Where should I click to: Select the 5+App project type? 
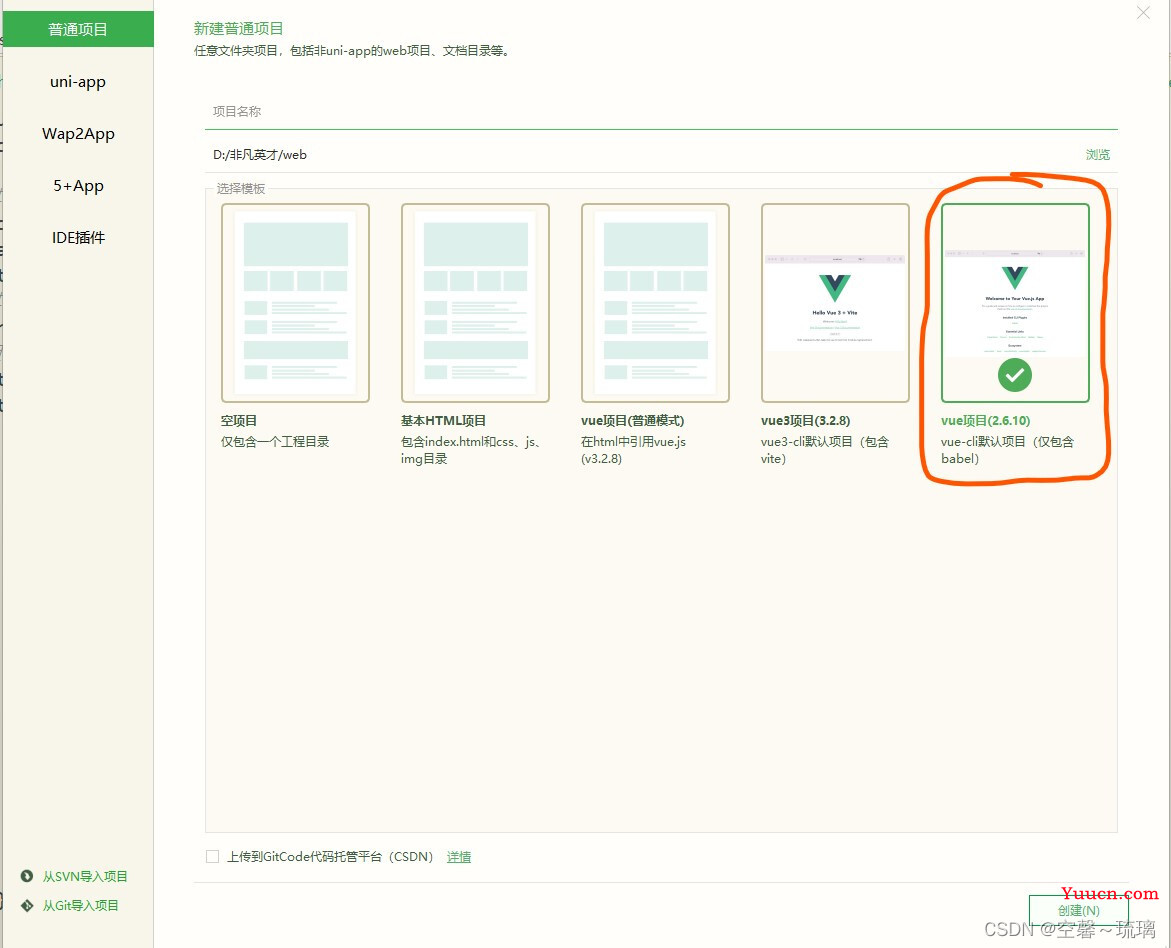77,186
